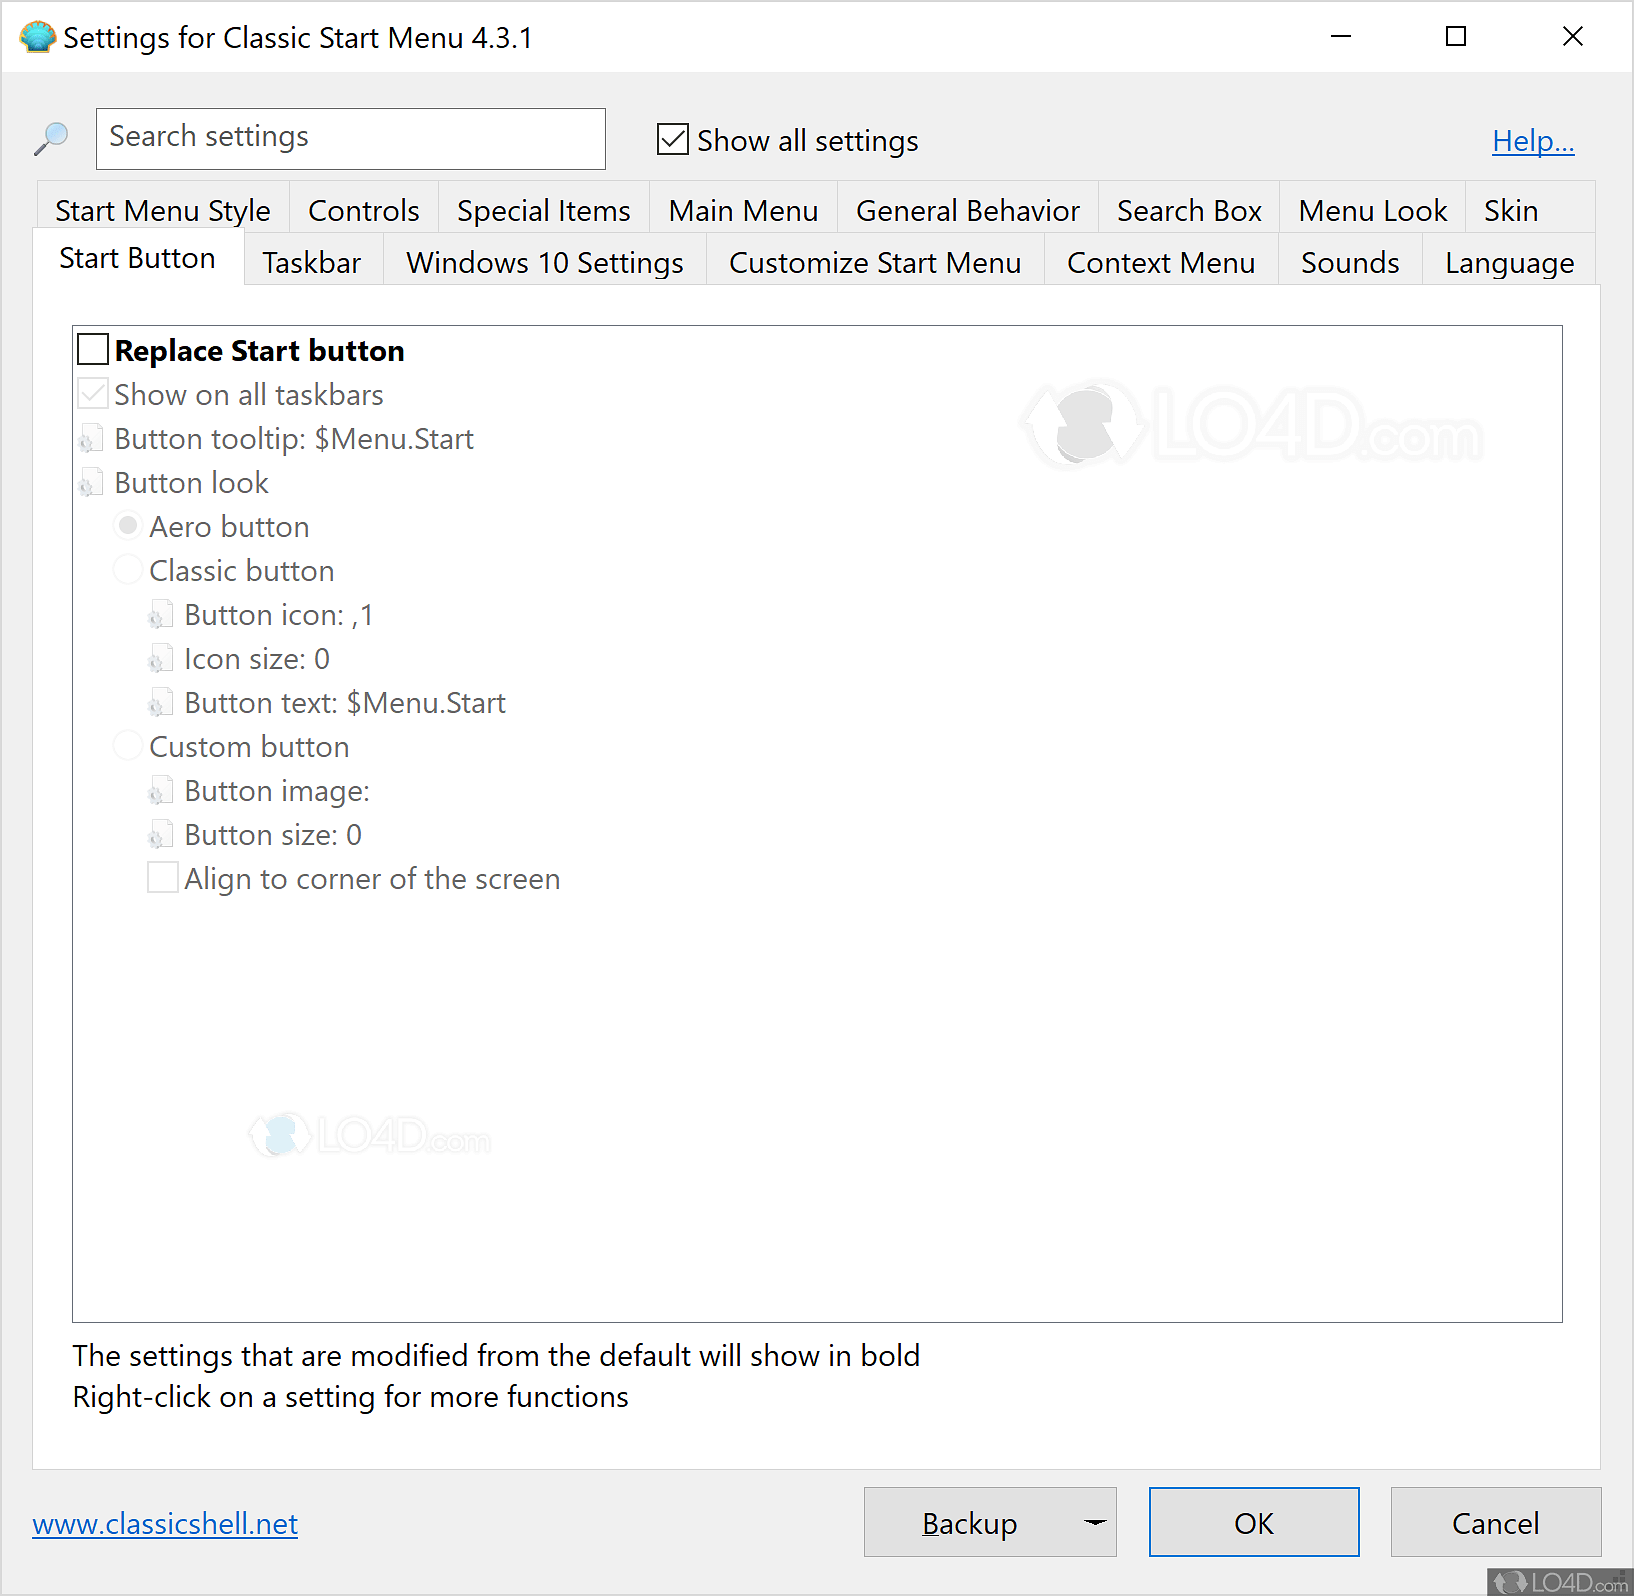Click the Button image setting icon
Image resolution: width=1634 pixels, height=1596 pixels.
click(161, 791)
